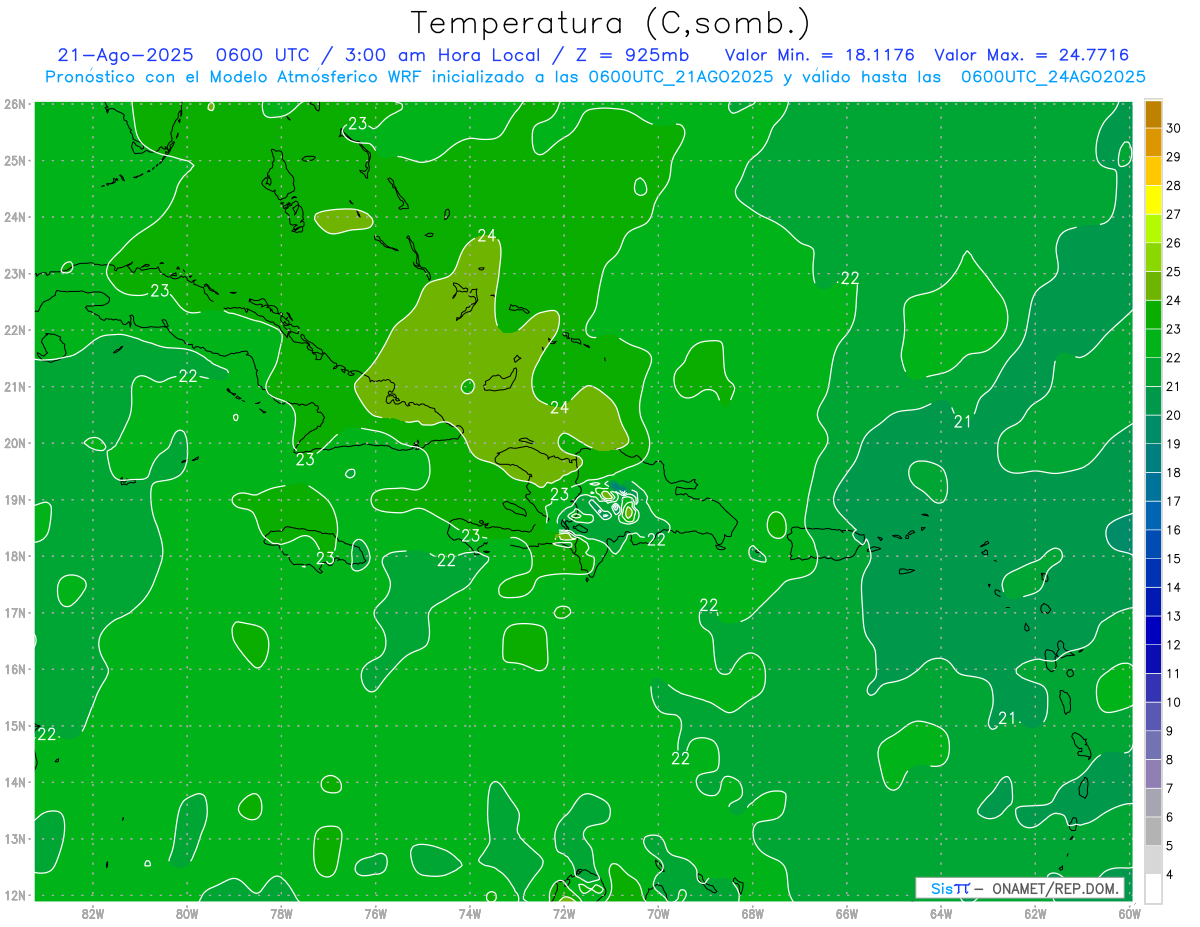
Task: Click the legend swatch between 24 and 25
Action: pos(1153,286)
